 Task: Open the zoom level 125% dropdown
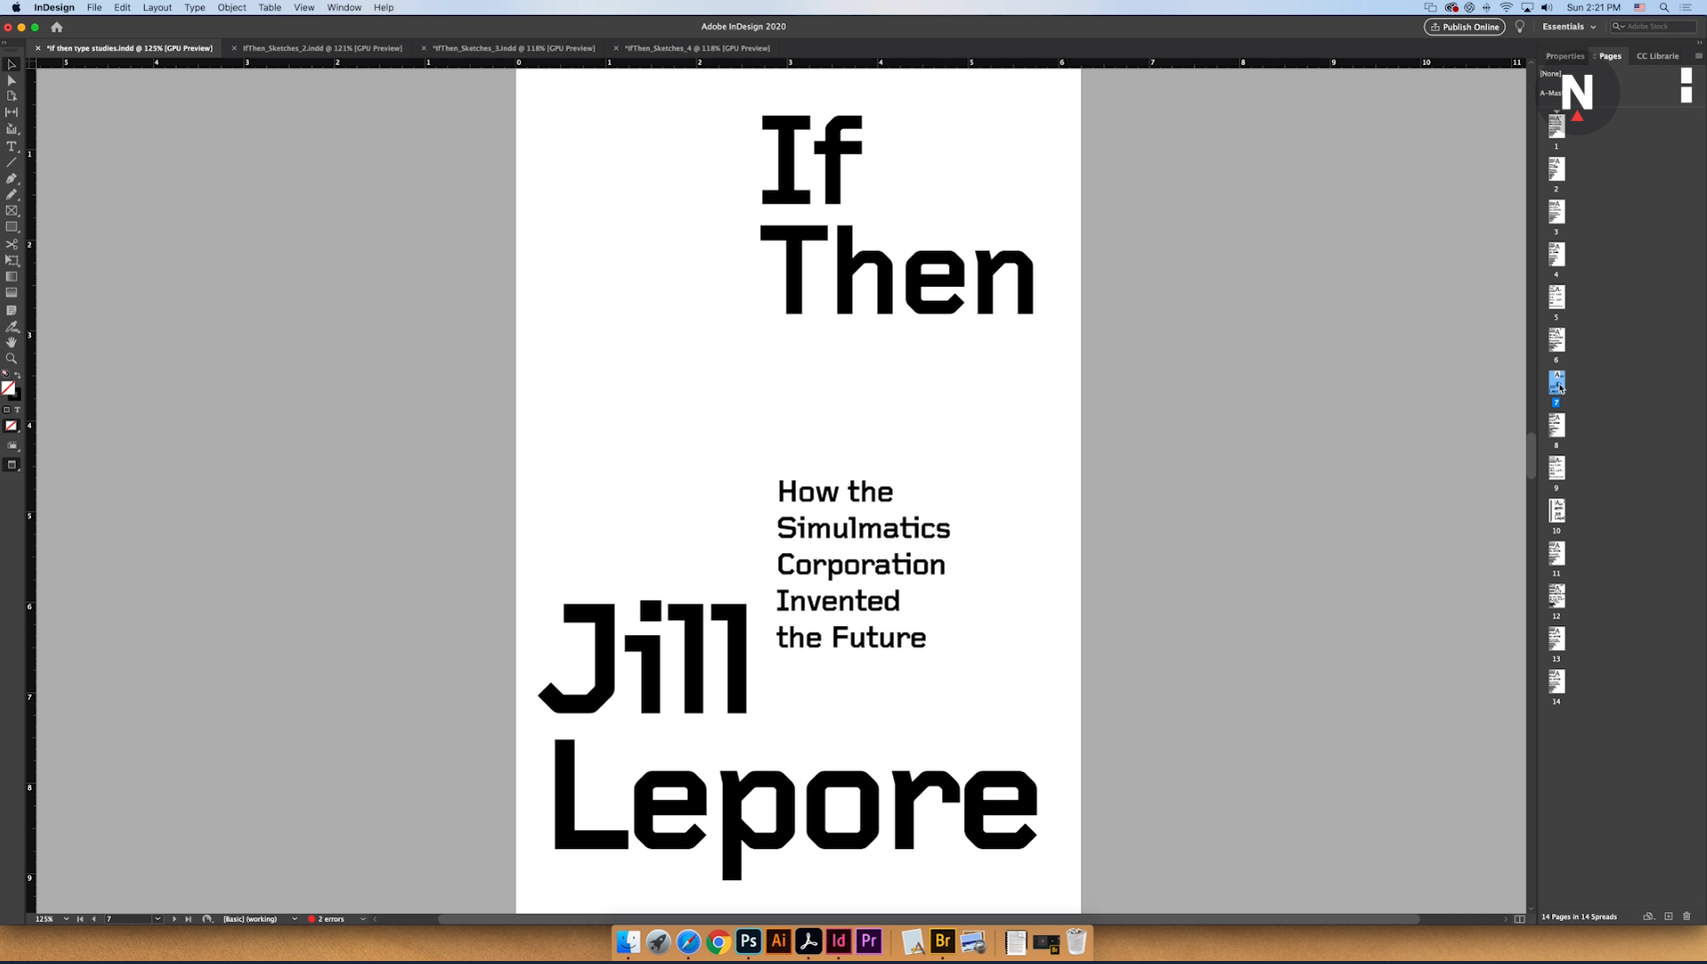click(66, 919)
